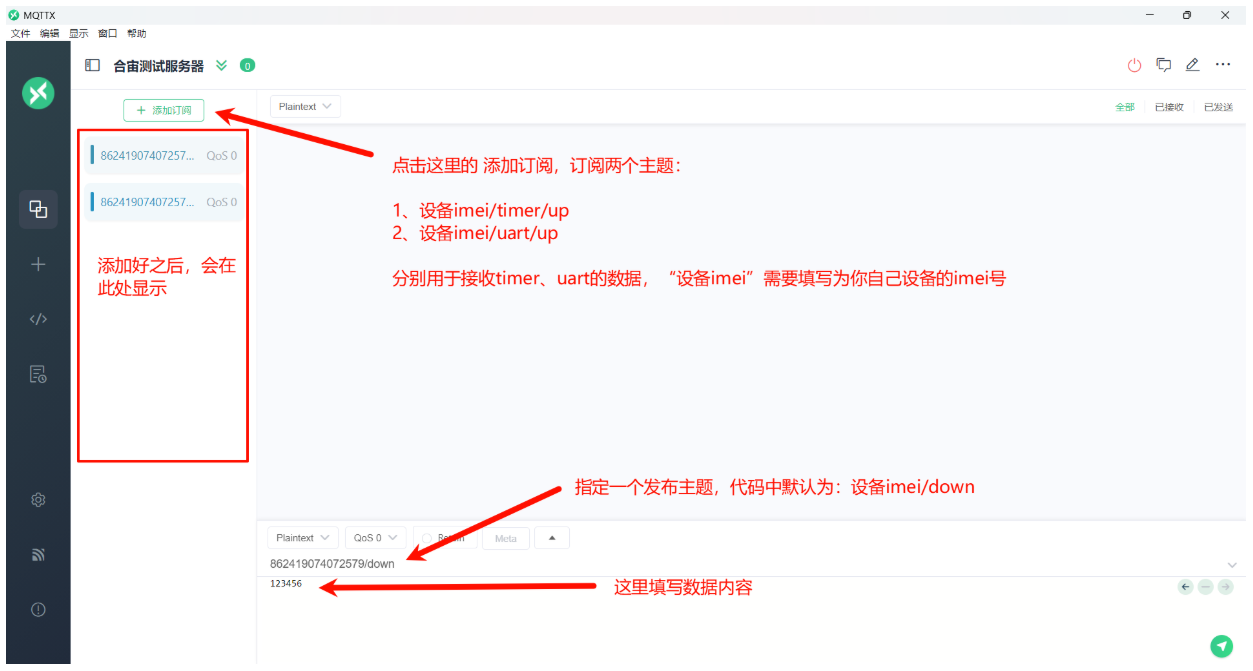Screen dimensions: 1253x671
Task: Edit connection with the pencil icon
Action: click(1192, 65)
